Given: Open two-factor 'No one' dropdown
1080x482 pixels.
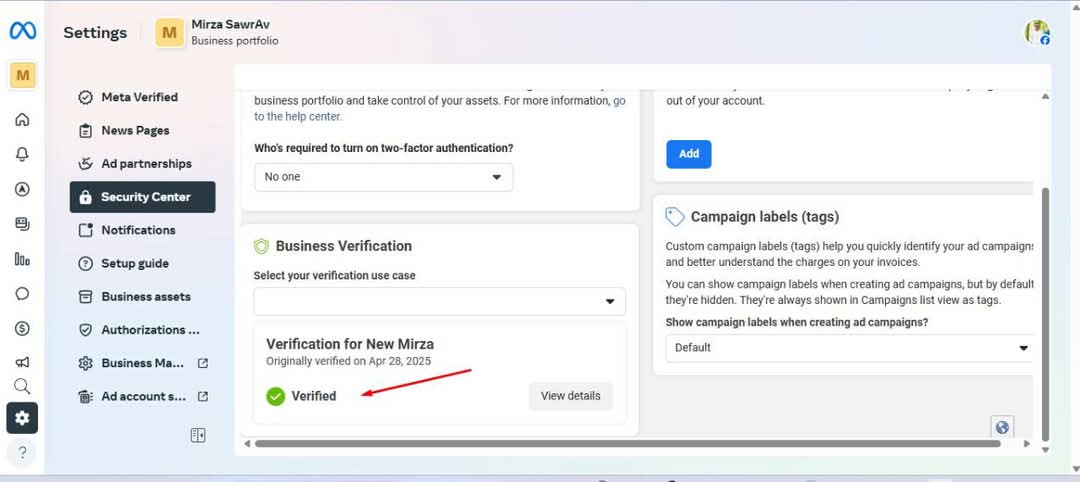Looking at the screenshot, I should (x=384, y=177).
